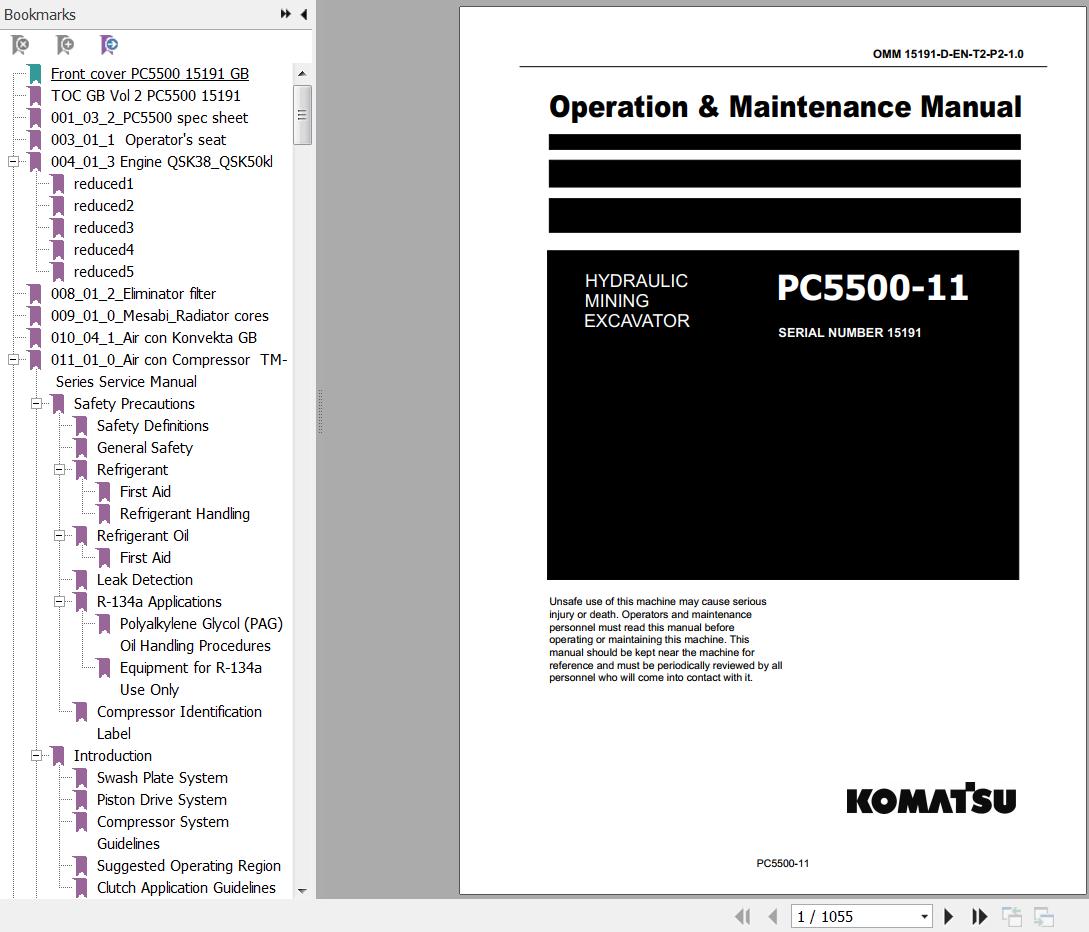1089x932 pixels.
Task: Open the Refrigerant Handling bookmark
Action: (x=184, y=514)
